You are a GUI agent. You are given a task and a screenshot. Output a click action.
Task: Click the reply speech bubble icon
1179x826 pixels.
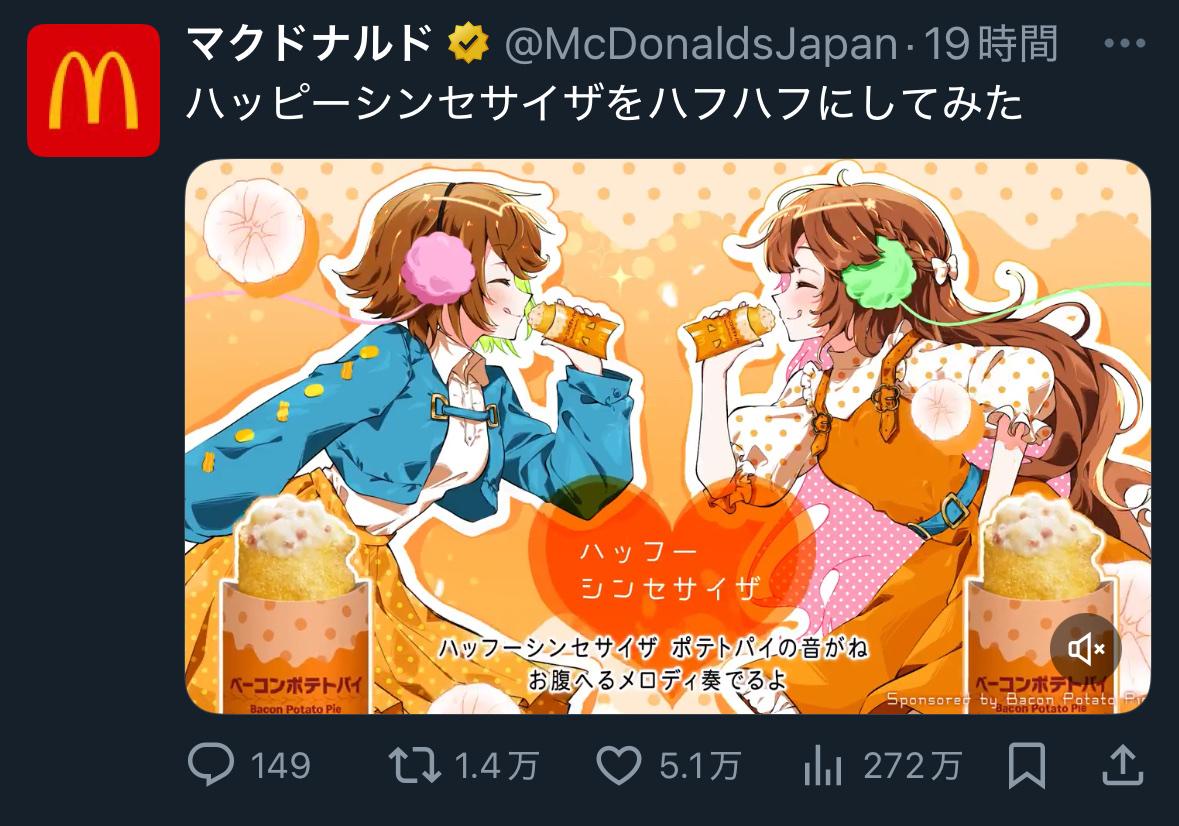[x=211, y=764]
